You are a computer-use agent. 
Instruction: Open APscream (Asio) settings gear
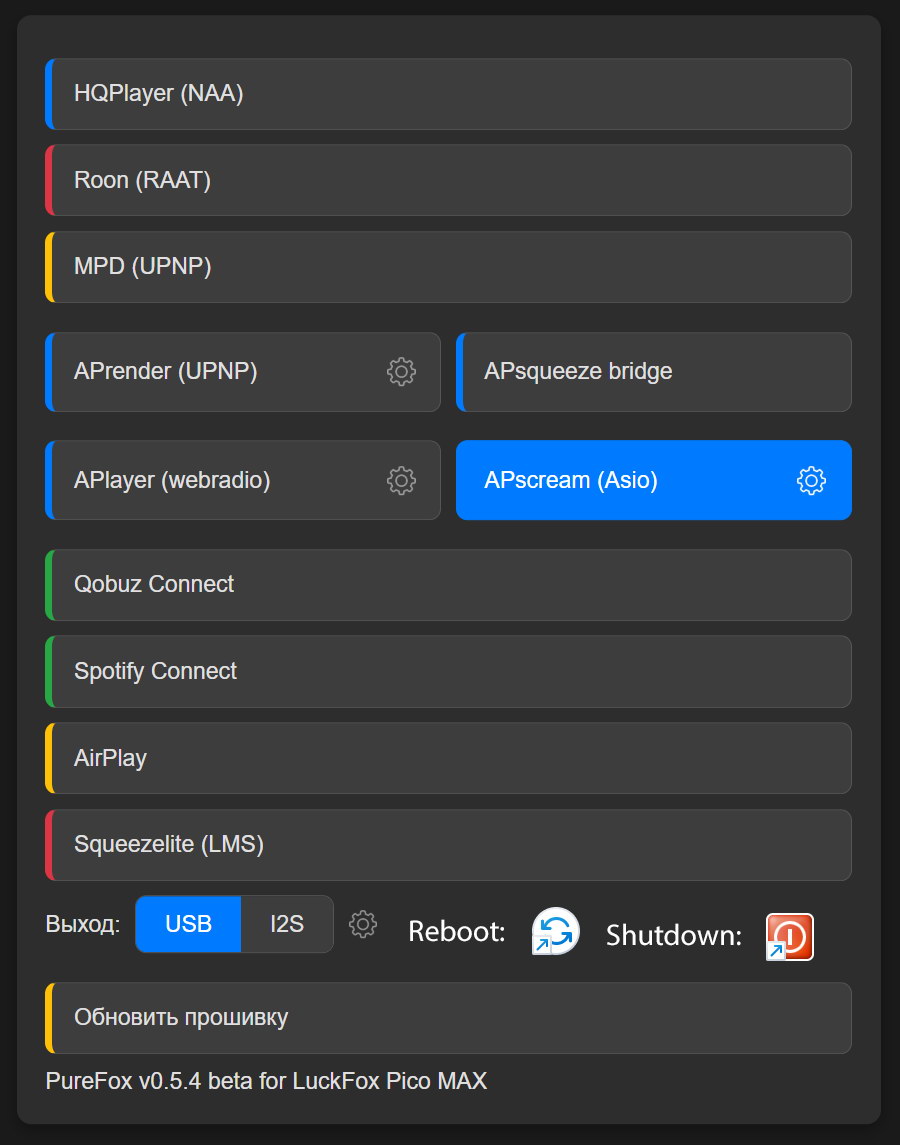[811, 481]
